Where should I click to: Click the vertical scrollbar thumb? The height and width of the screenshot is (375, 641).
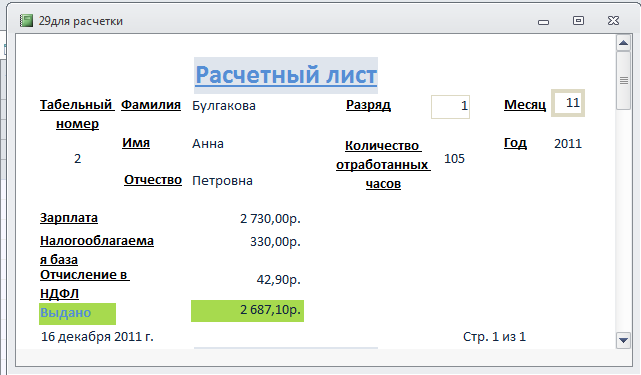pos(623,81)
